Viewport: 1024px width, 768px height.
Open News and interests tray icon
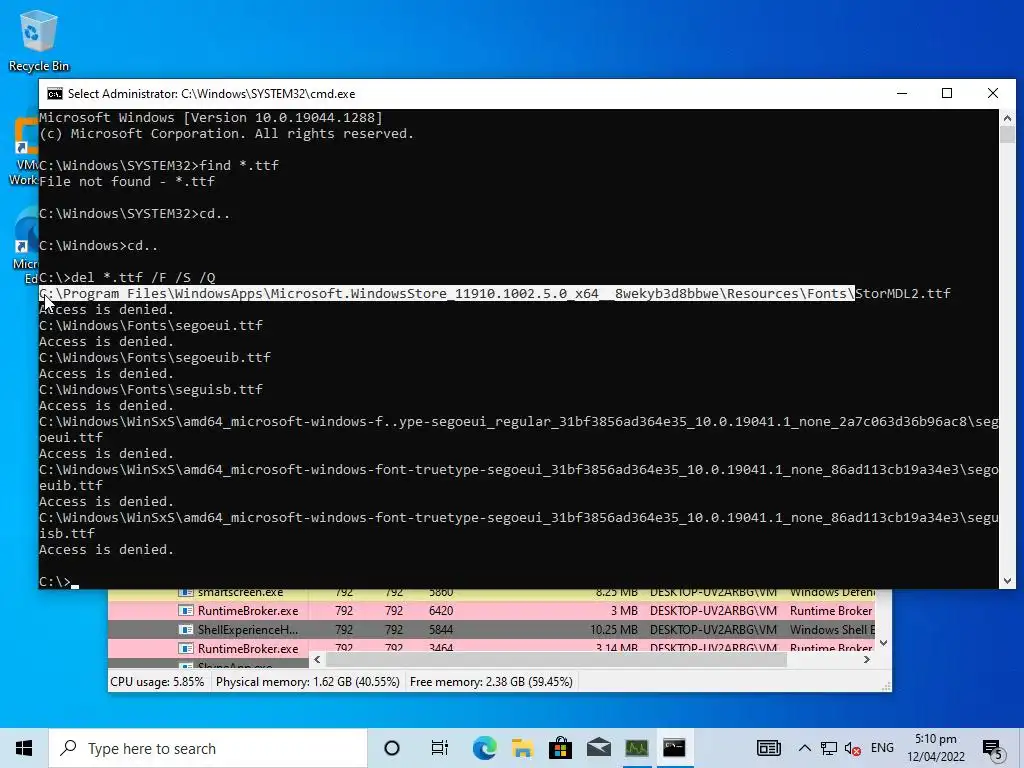(x=769, y=748)
